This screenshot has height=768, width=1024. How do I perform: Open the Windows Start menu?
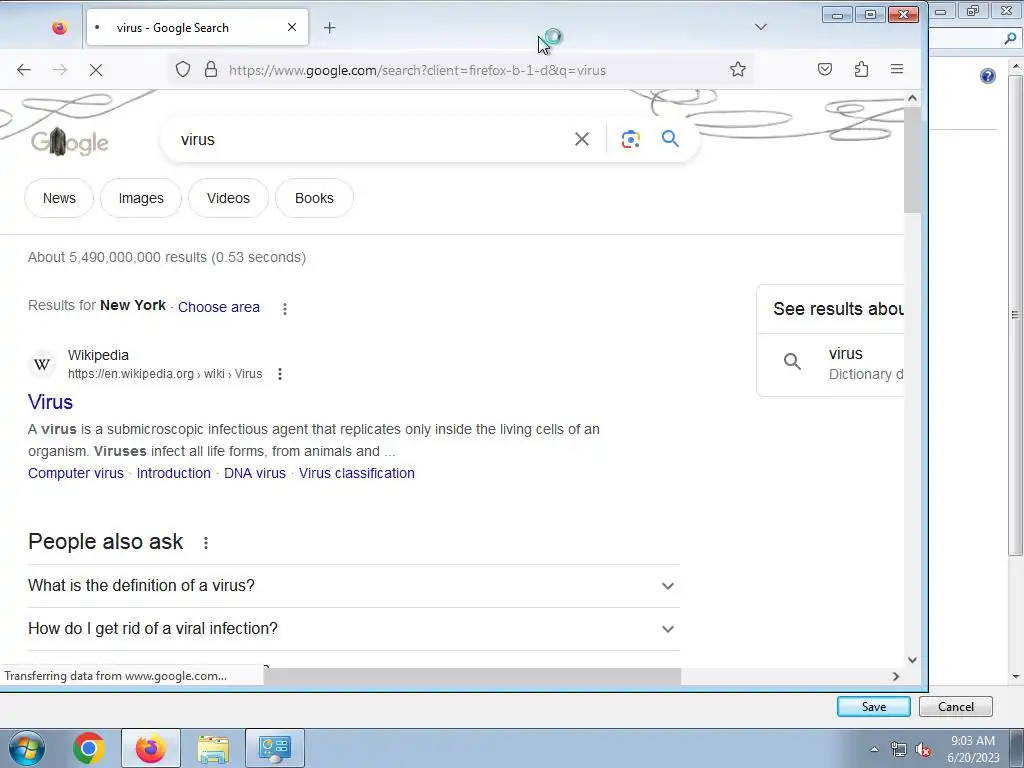(27, 748)
